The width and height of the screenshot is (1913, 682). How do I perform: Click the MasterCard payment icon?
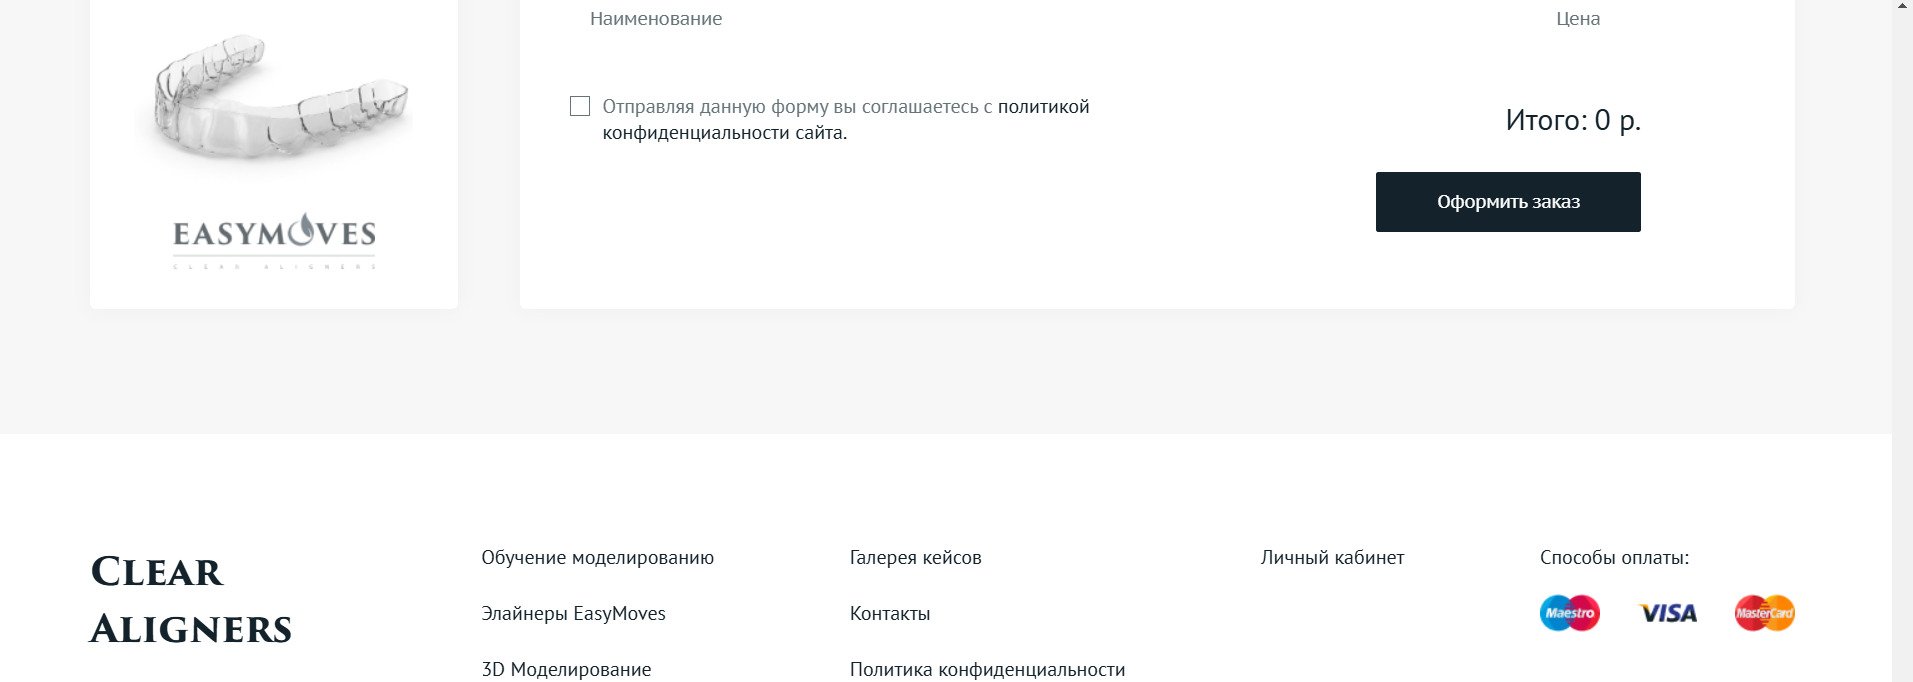[1764, 613]
